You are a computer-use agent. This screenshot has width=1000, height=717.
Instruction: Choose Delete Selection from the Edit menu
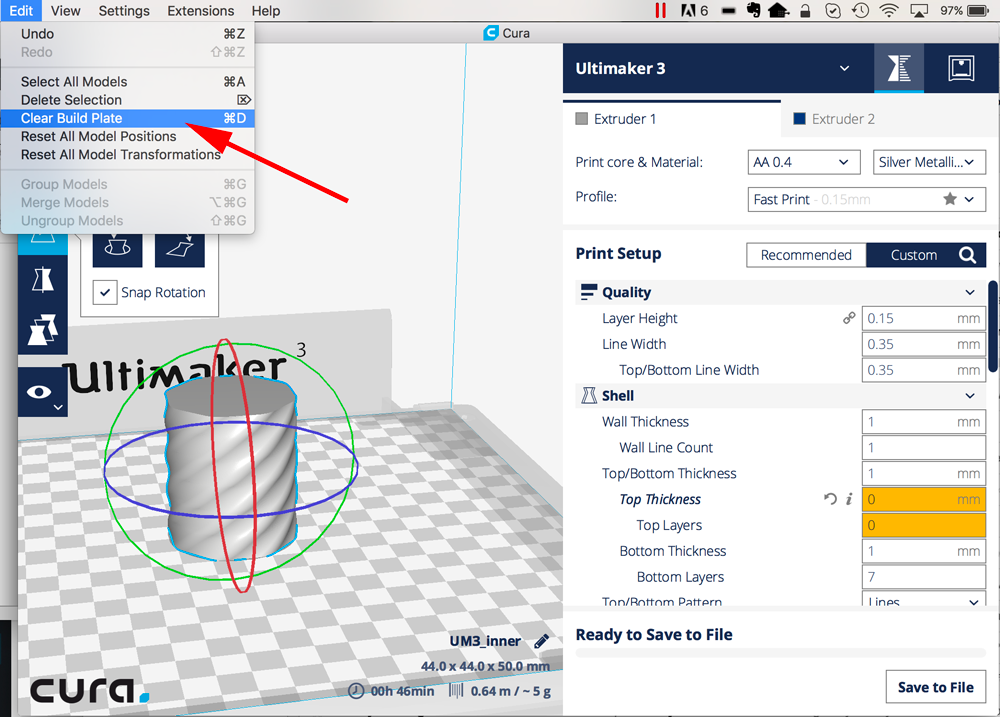pos(128,100)
